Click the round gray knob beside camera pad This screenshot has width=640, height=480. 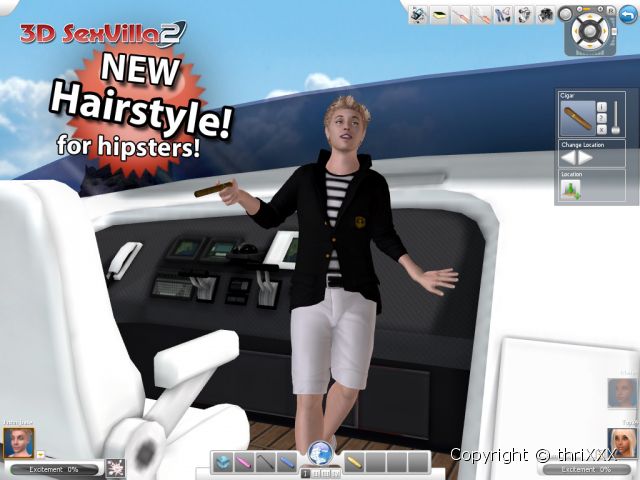565,15
